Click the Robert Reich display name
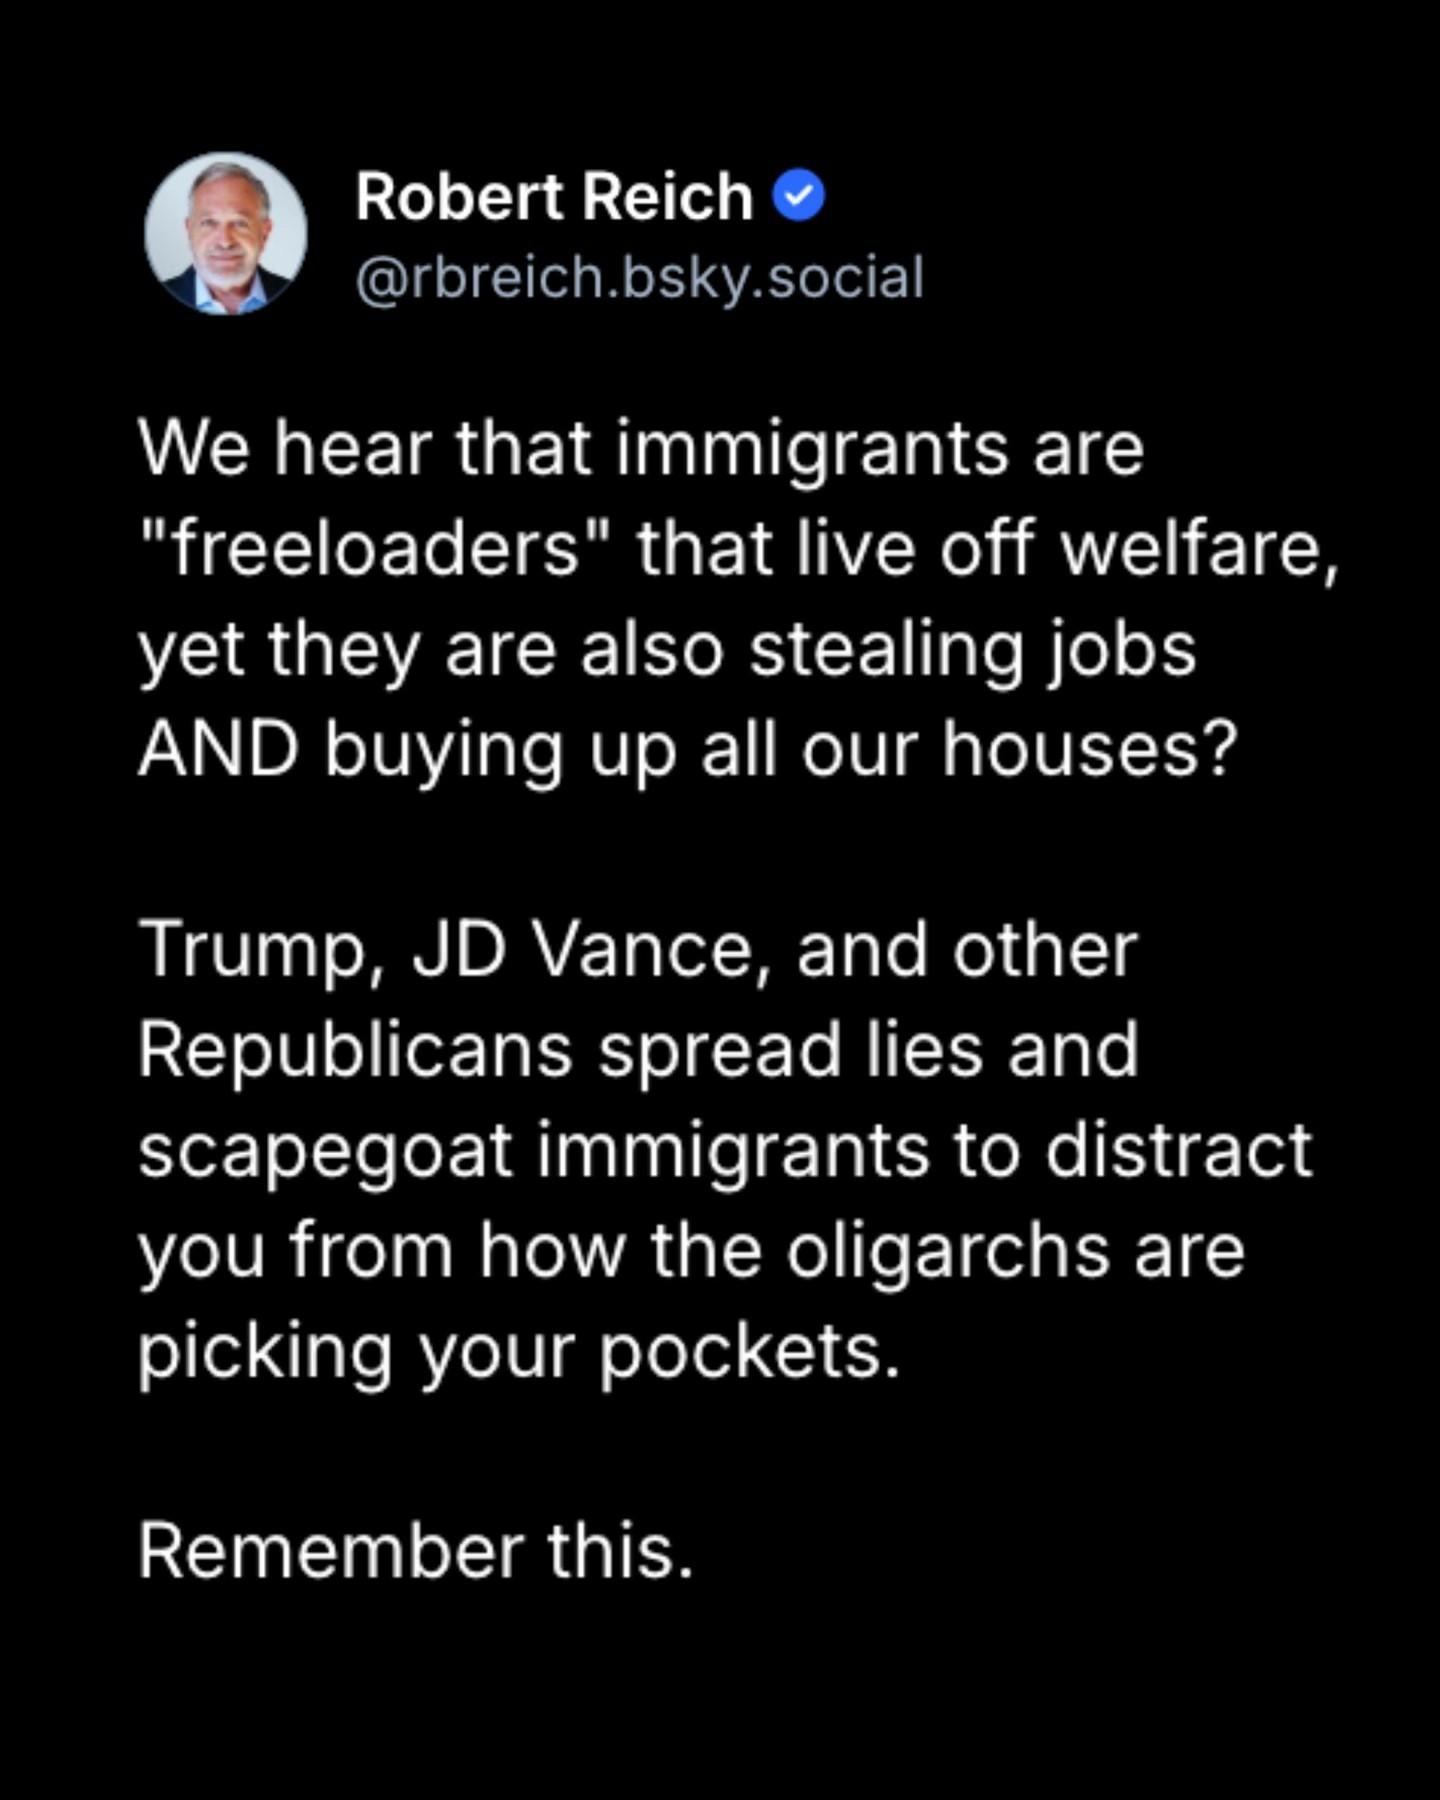 coord(553,196)
